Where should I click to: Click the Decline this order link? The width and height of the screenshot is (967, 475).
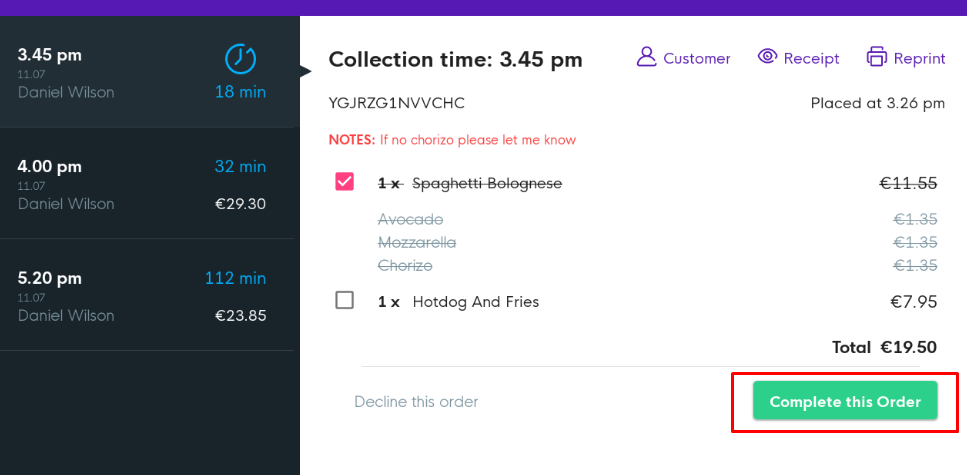[x=416, y=402]
